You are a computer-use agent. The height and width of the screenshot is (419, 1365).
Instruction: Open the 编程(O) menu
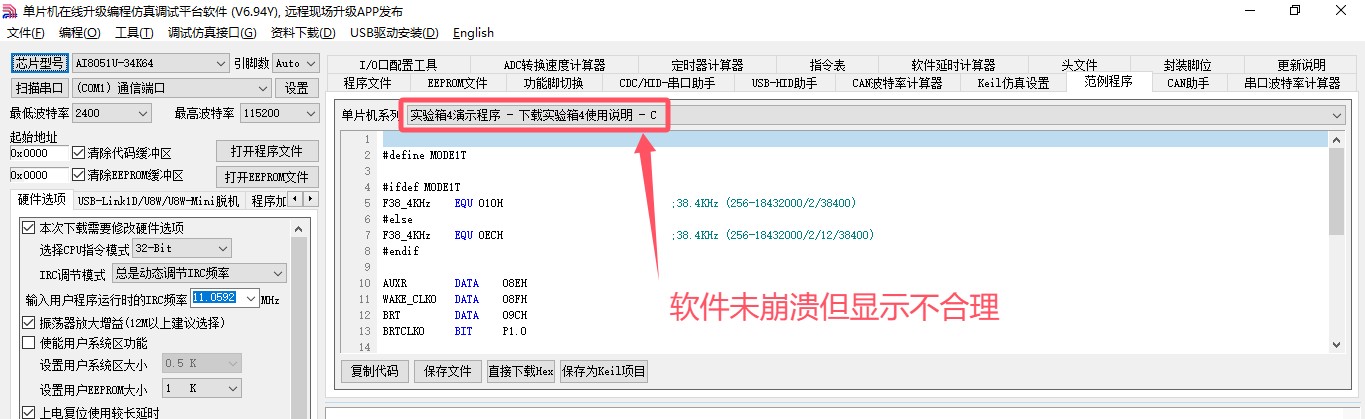80,32
